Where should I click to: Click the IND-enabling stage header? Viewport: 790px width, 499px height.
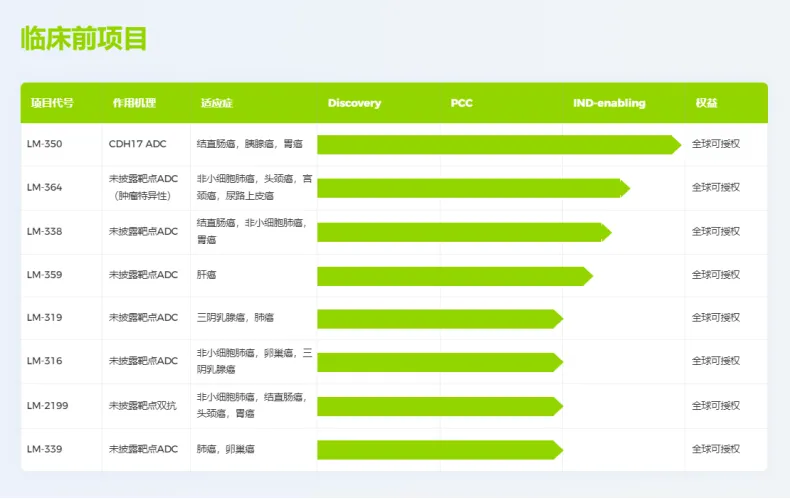click(x=609, y=103)
